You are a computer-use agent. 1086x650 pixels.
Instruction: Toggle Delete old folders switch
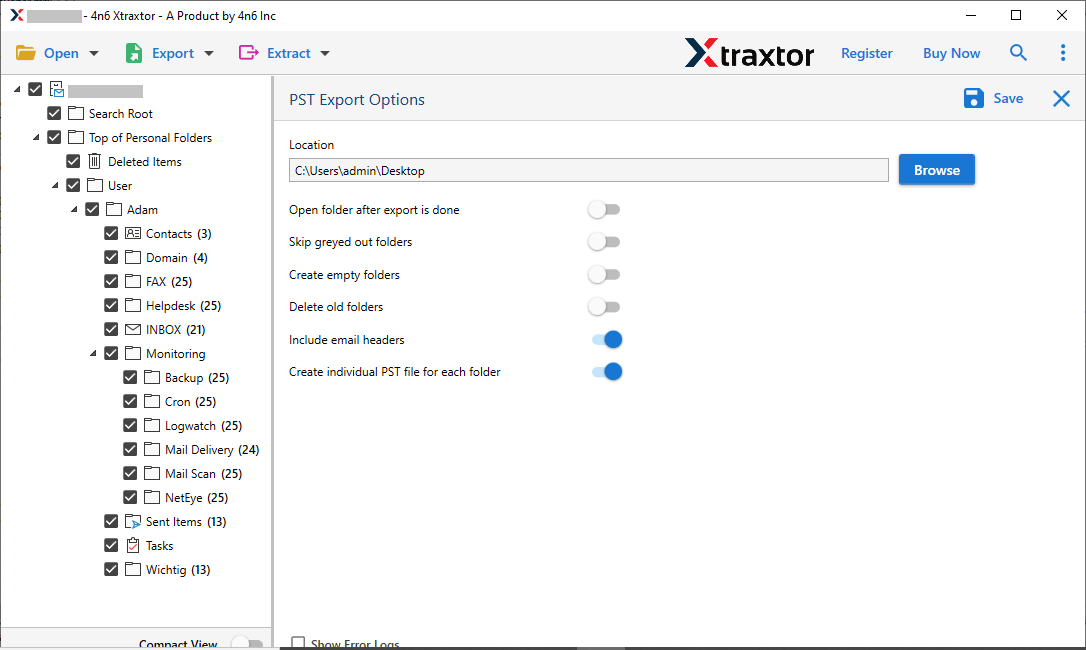pyautogui.click(x=604, y=306)
